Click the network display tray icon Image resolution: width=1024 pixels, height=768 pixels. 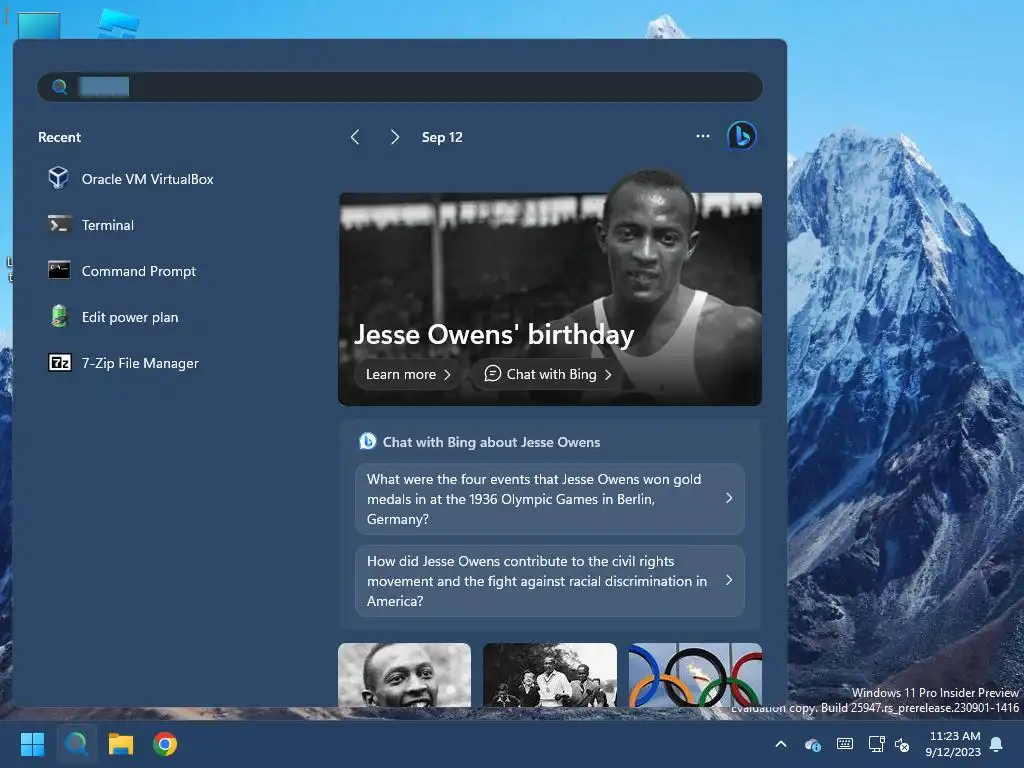[x=876, y=744]
